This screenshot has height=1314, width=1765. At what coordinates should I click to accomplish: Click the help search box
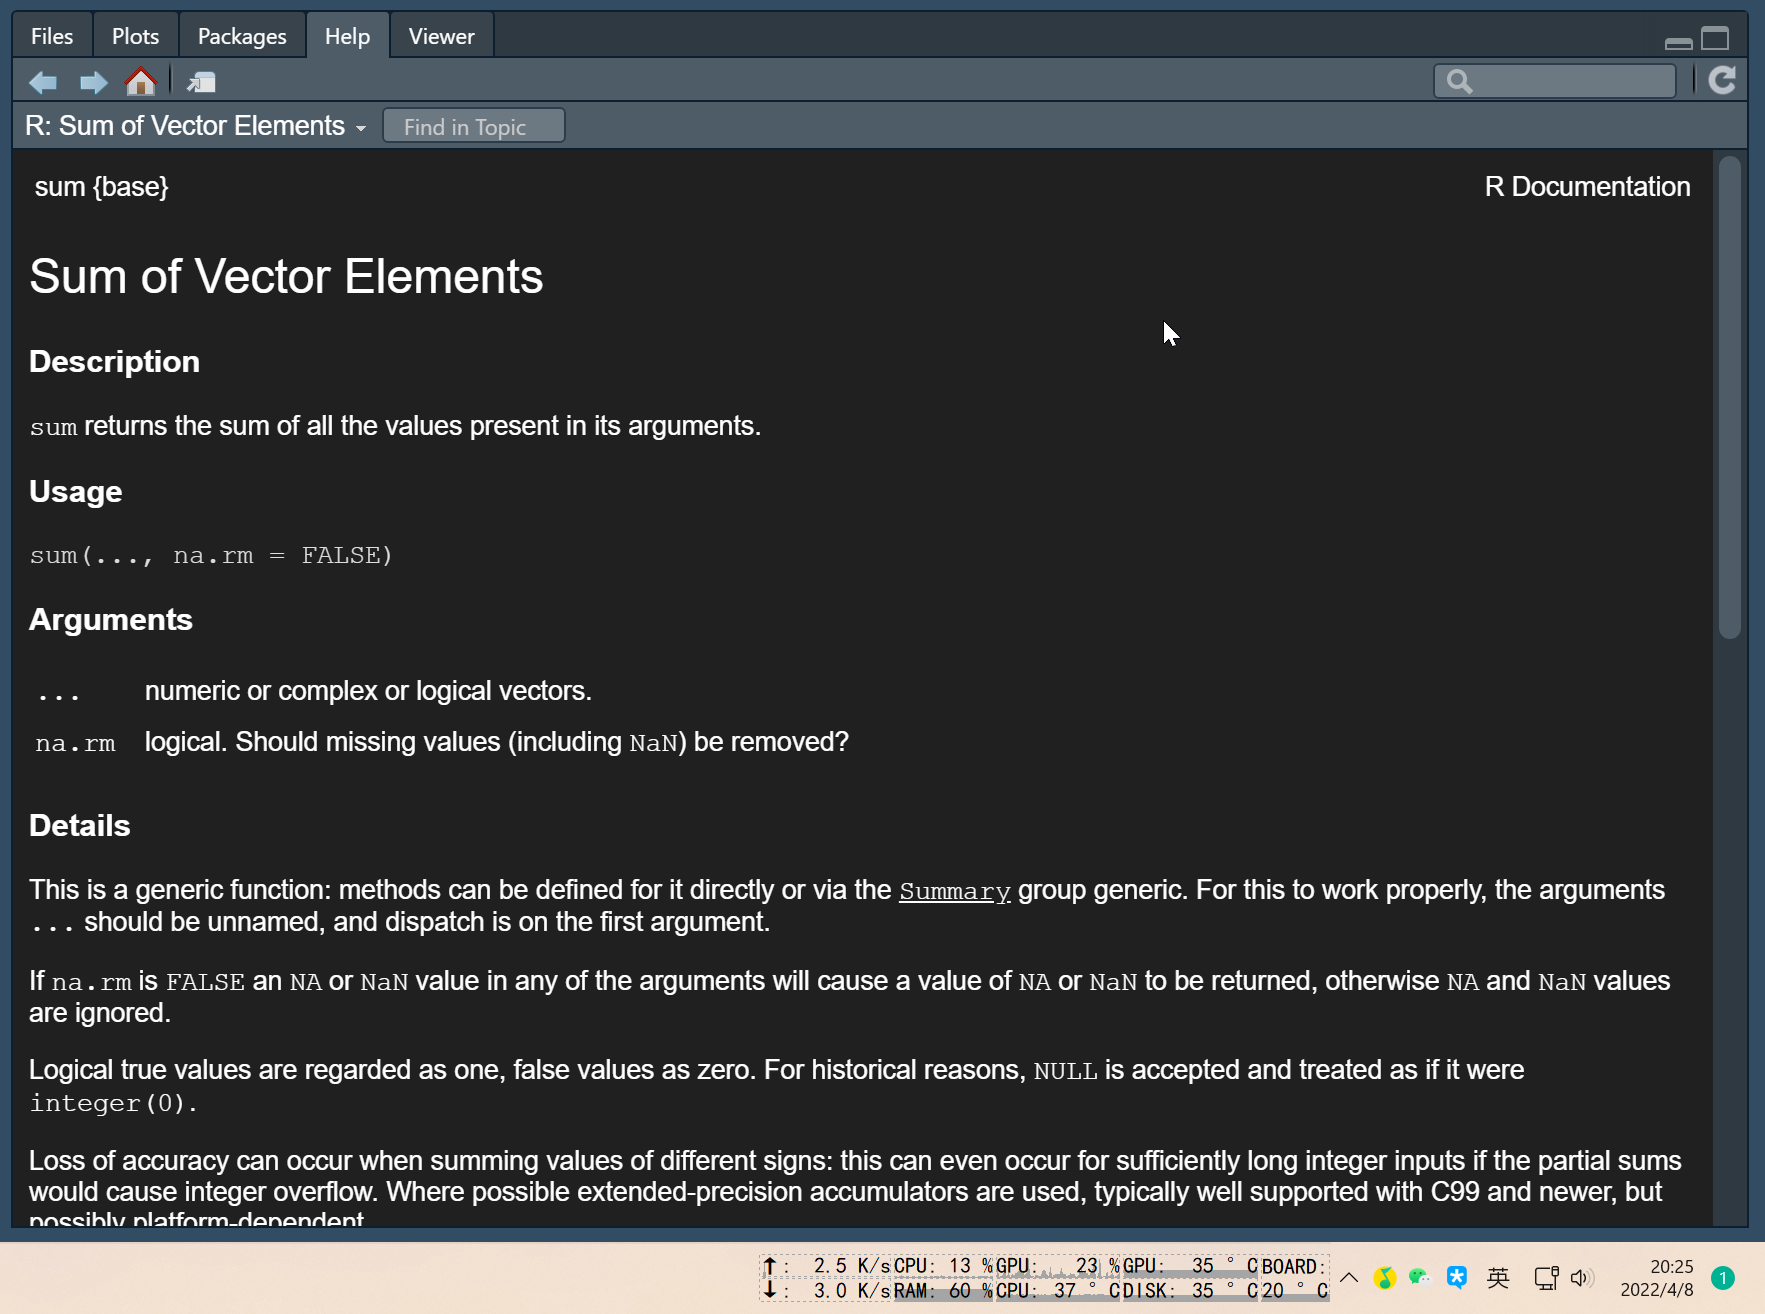click(x=1555, y=81)
